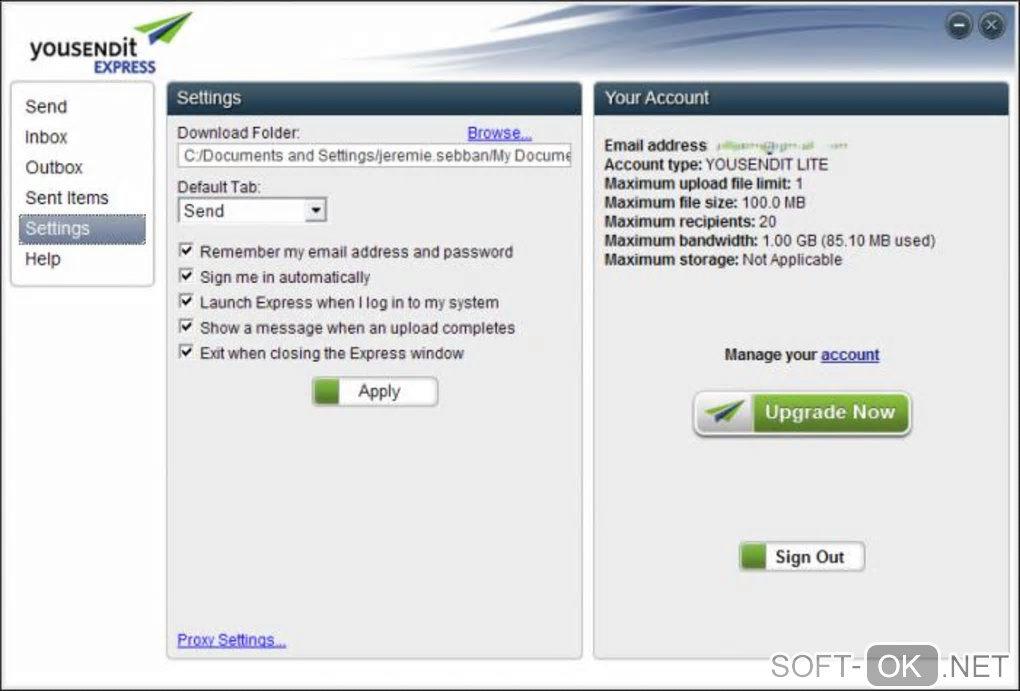This screenshot has height=691, width=1020.
Task: Click Maximum upload file limit: 1 text
Action: click(704, 183)
